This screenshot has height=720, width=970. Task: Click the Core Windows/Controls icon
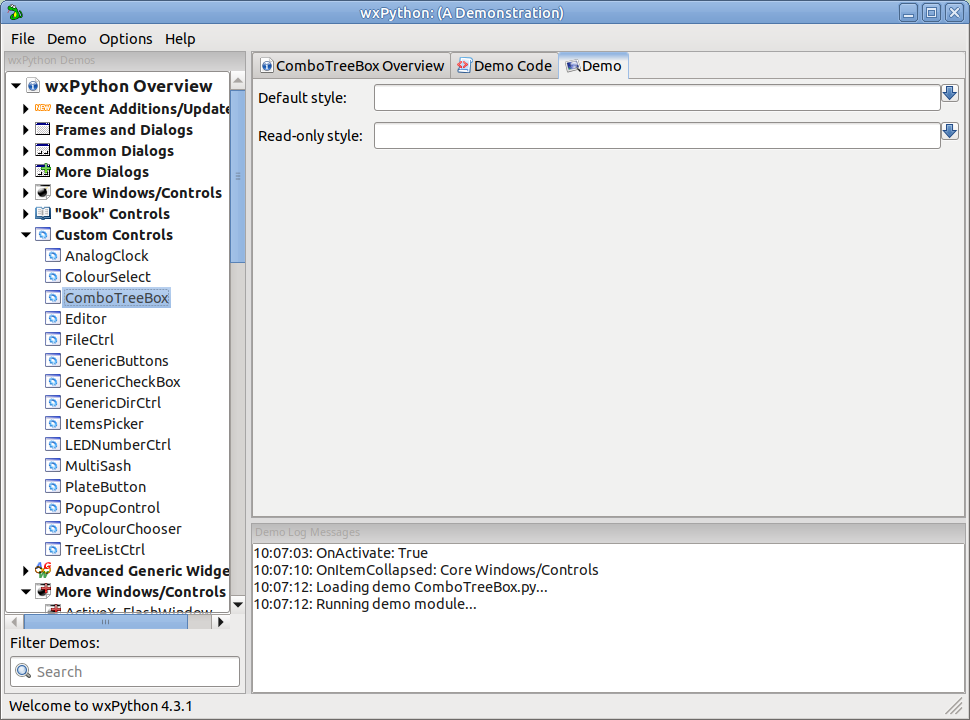click(x=43, y=192)
